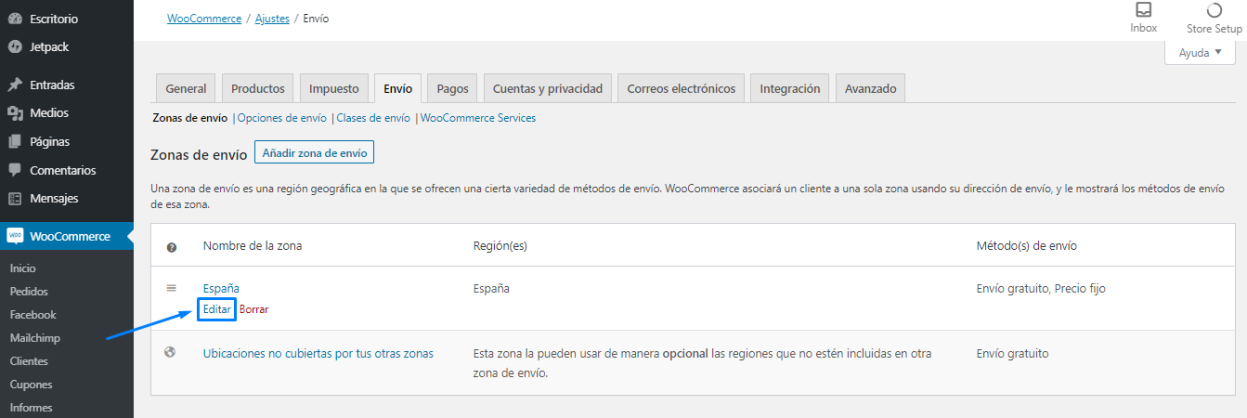Open the Impuesto tab
This screenshot has width=1247, height=418.
tap(334, 88)
